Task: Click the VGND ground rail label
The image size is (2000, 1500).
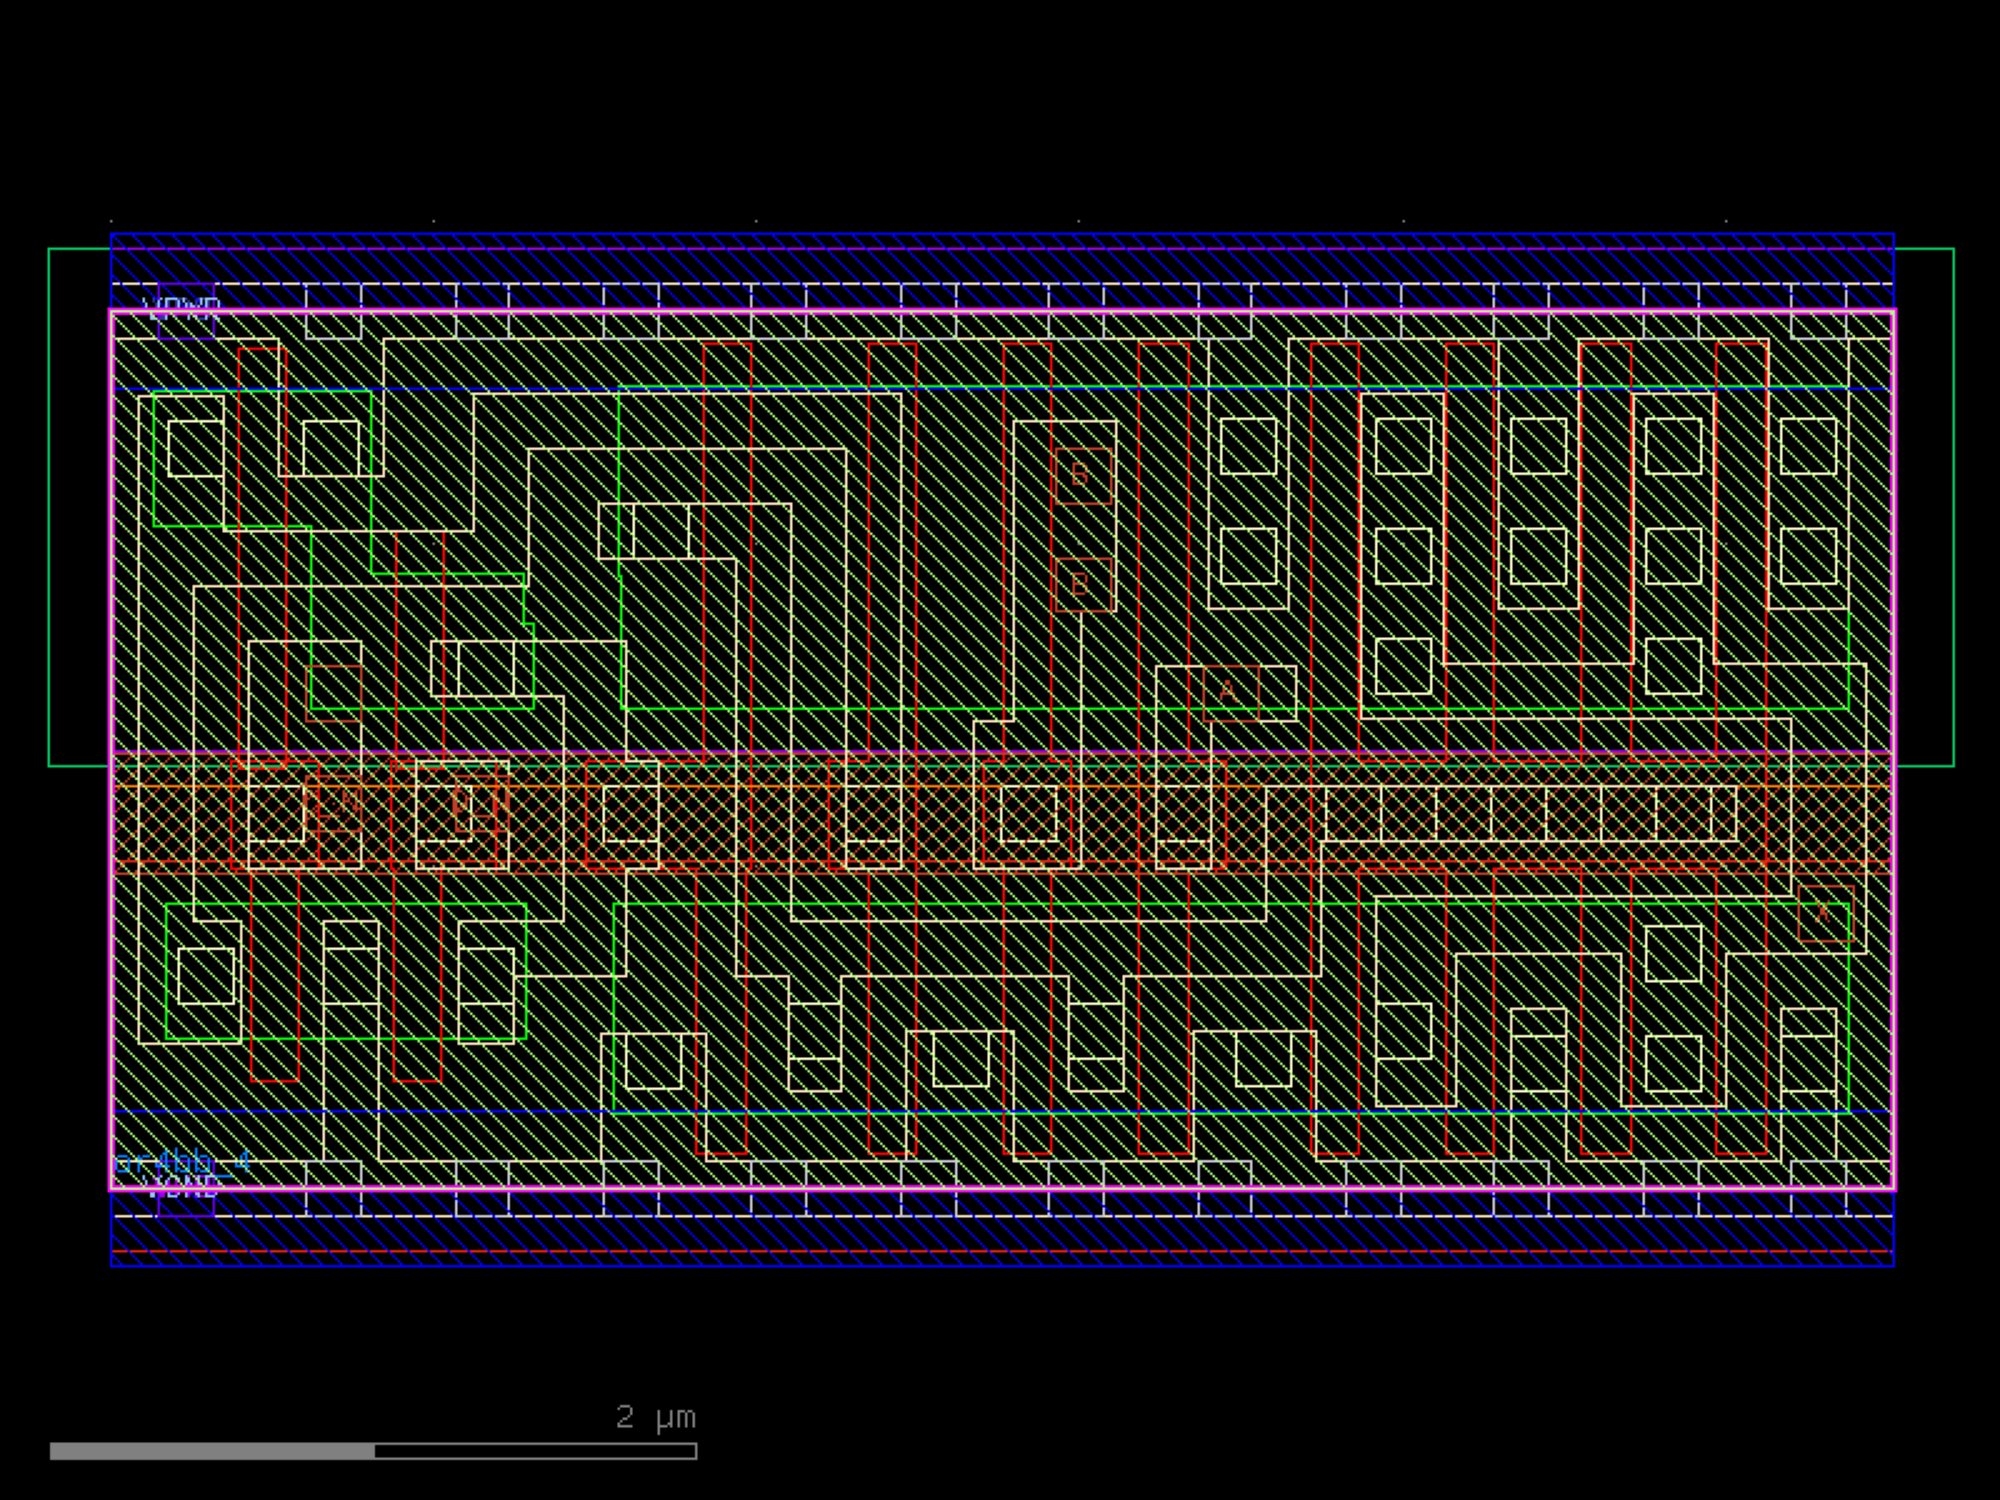Action: pos(182,1187)
